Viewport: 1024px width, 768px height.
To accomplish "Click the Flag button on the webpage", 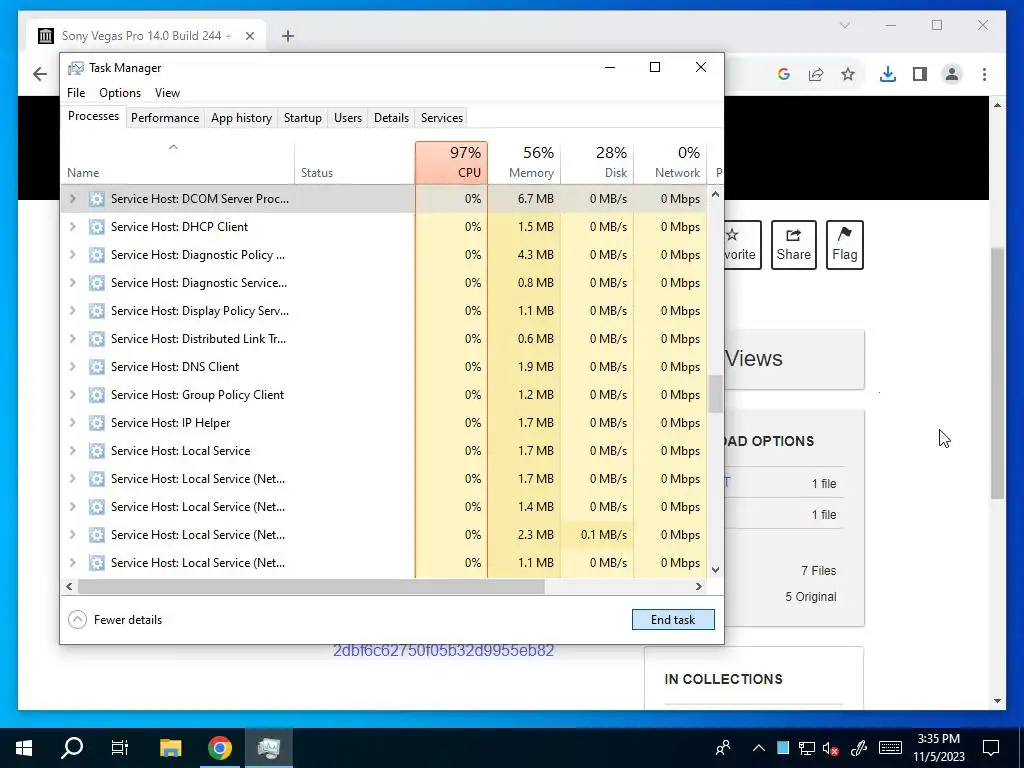I will pyautogui.click(x=844, y=245).
